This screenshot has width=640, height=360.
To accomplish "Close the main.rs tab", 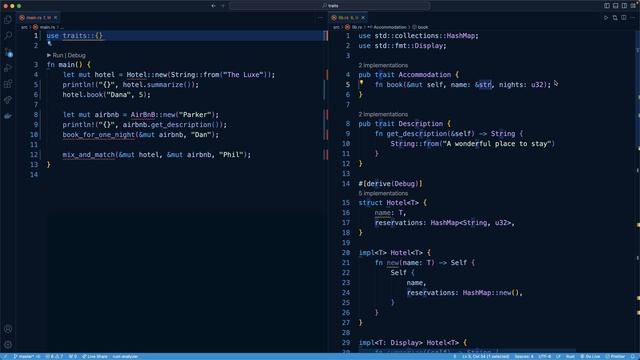I will point(56,18).
